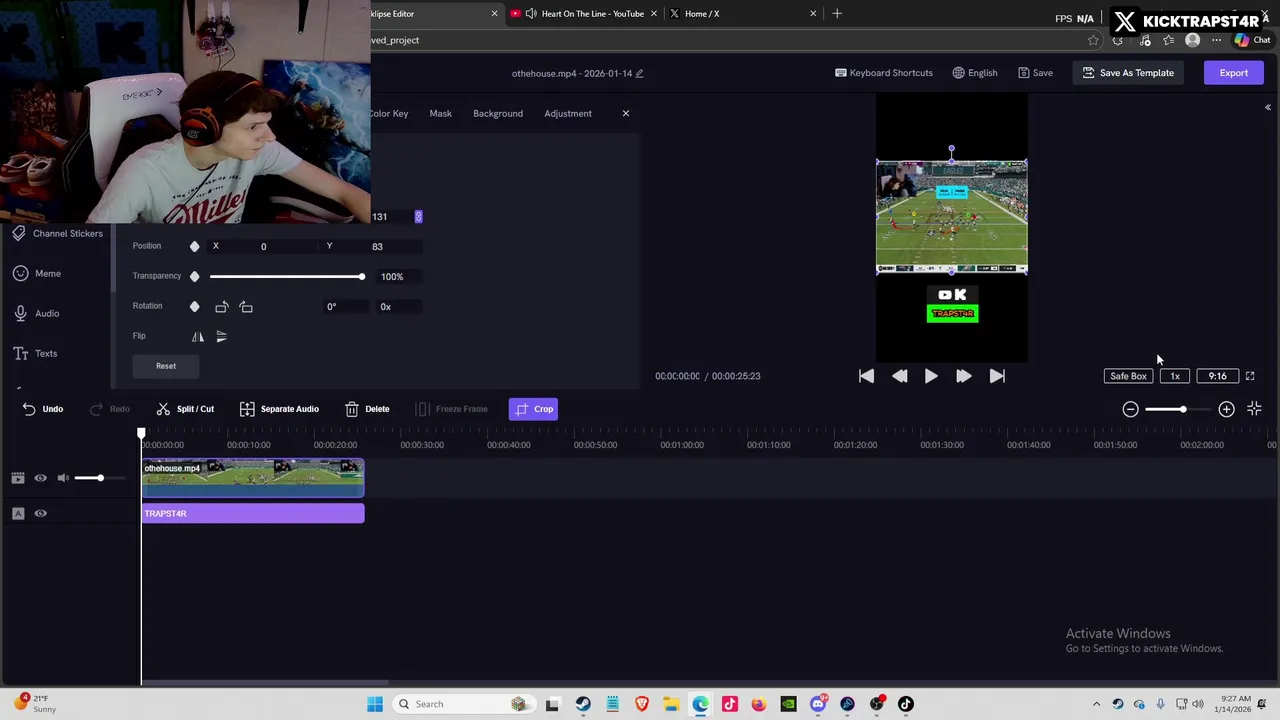The width and height of the screenshot is (1280, 720).
Task: Reset the clip transform settings
Action: click(166, 366)
